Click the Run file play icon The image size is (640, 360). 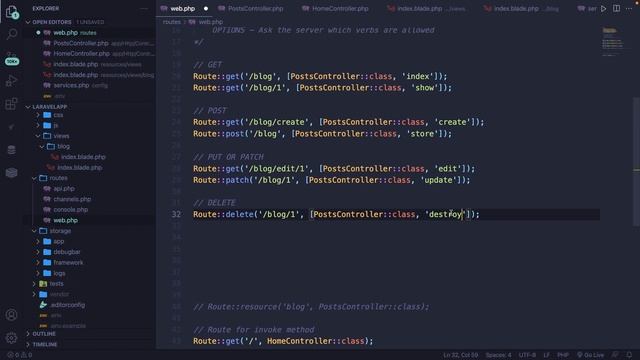point(603,9)
